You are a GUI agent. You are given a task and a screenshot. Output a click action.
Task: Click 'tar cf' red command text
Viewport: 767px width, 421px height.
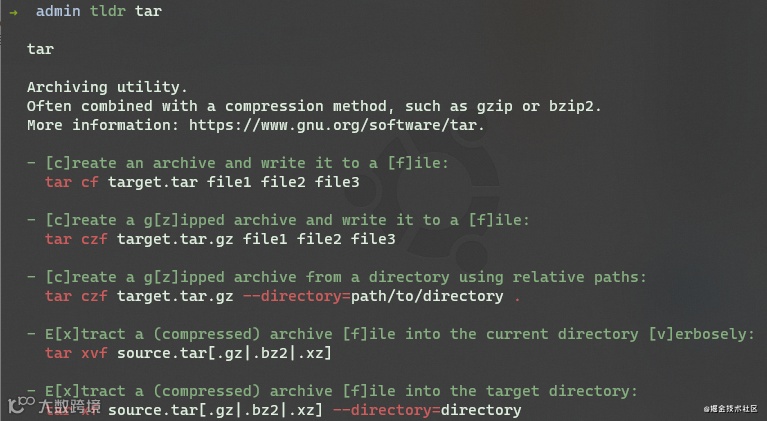(x=71, y=182)
